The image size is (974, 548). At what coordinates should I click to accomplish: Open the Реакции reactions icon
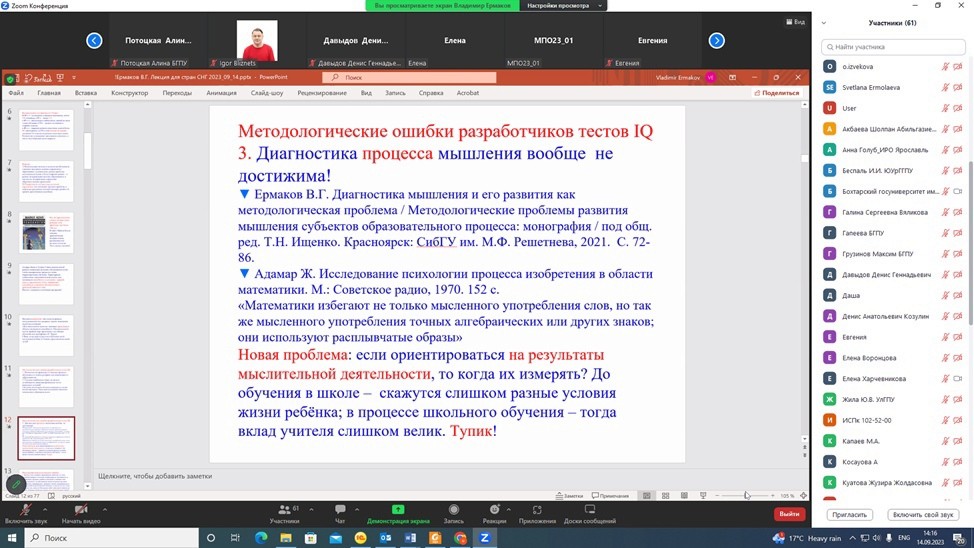pos(494,510)
